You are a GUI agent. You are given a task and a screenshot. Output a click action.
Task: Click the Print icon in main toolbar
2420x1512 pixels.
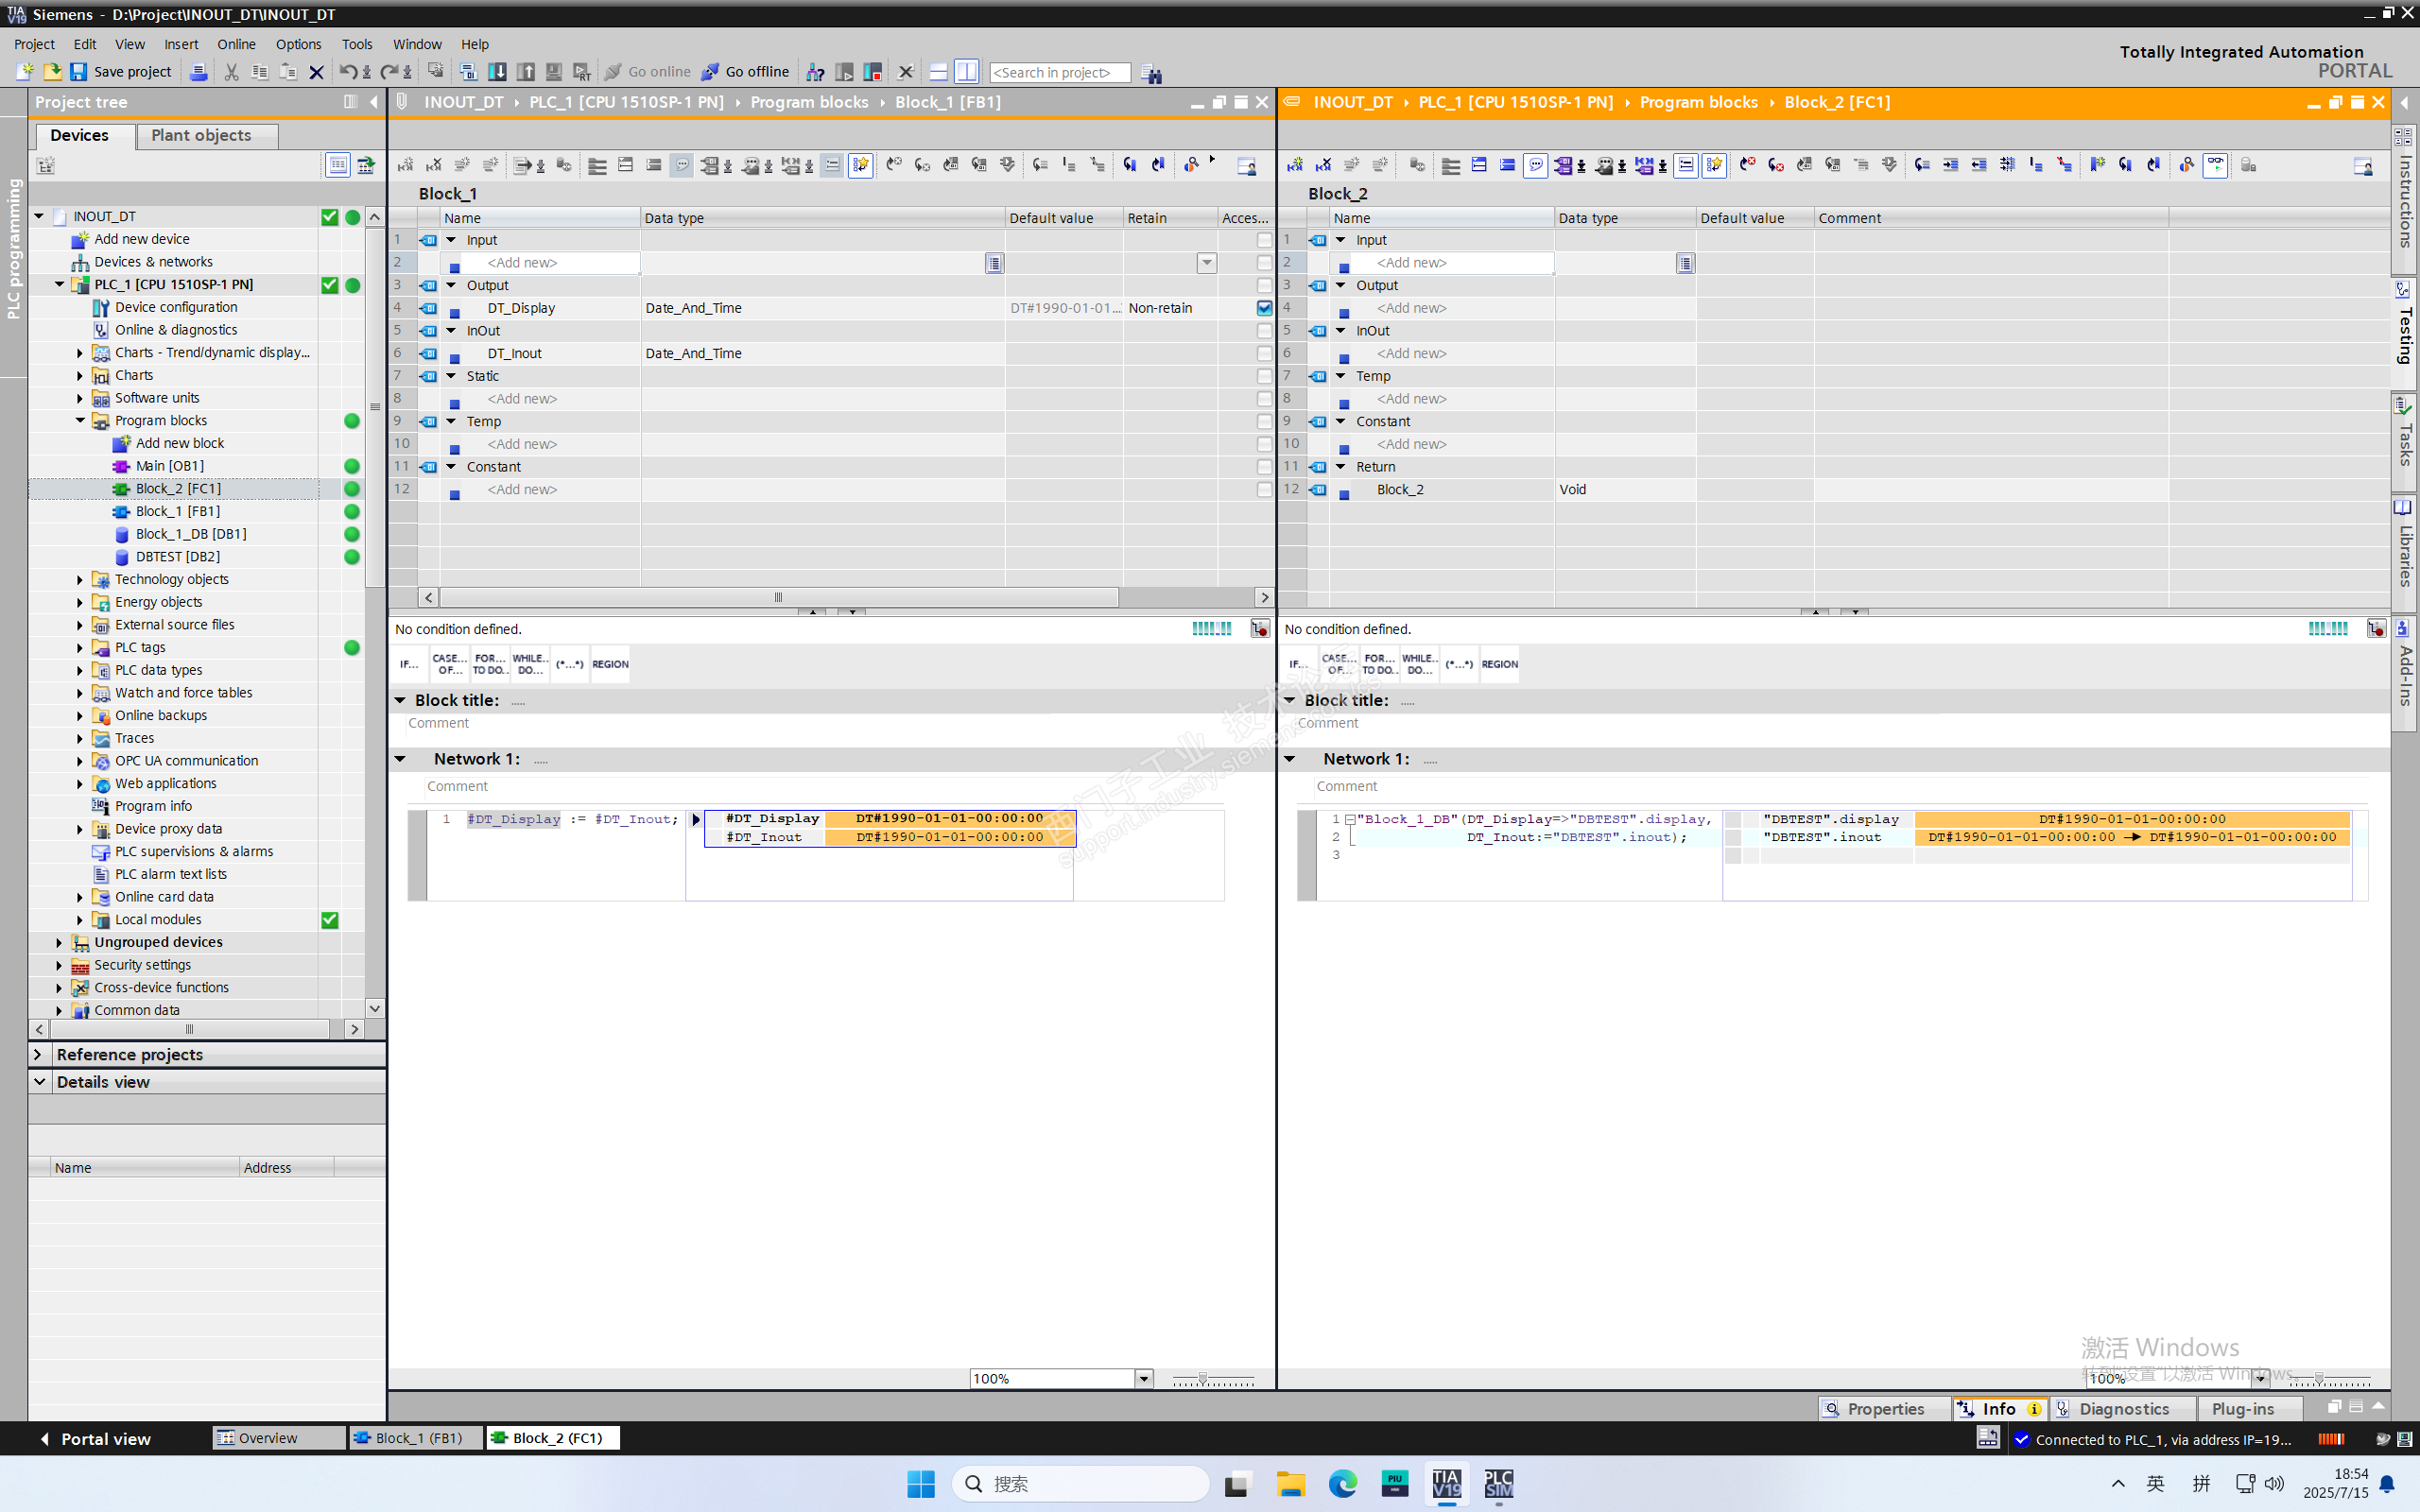coord(198,72)
